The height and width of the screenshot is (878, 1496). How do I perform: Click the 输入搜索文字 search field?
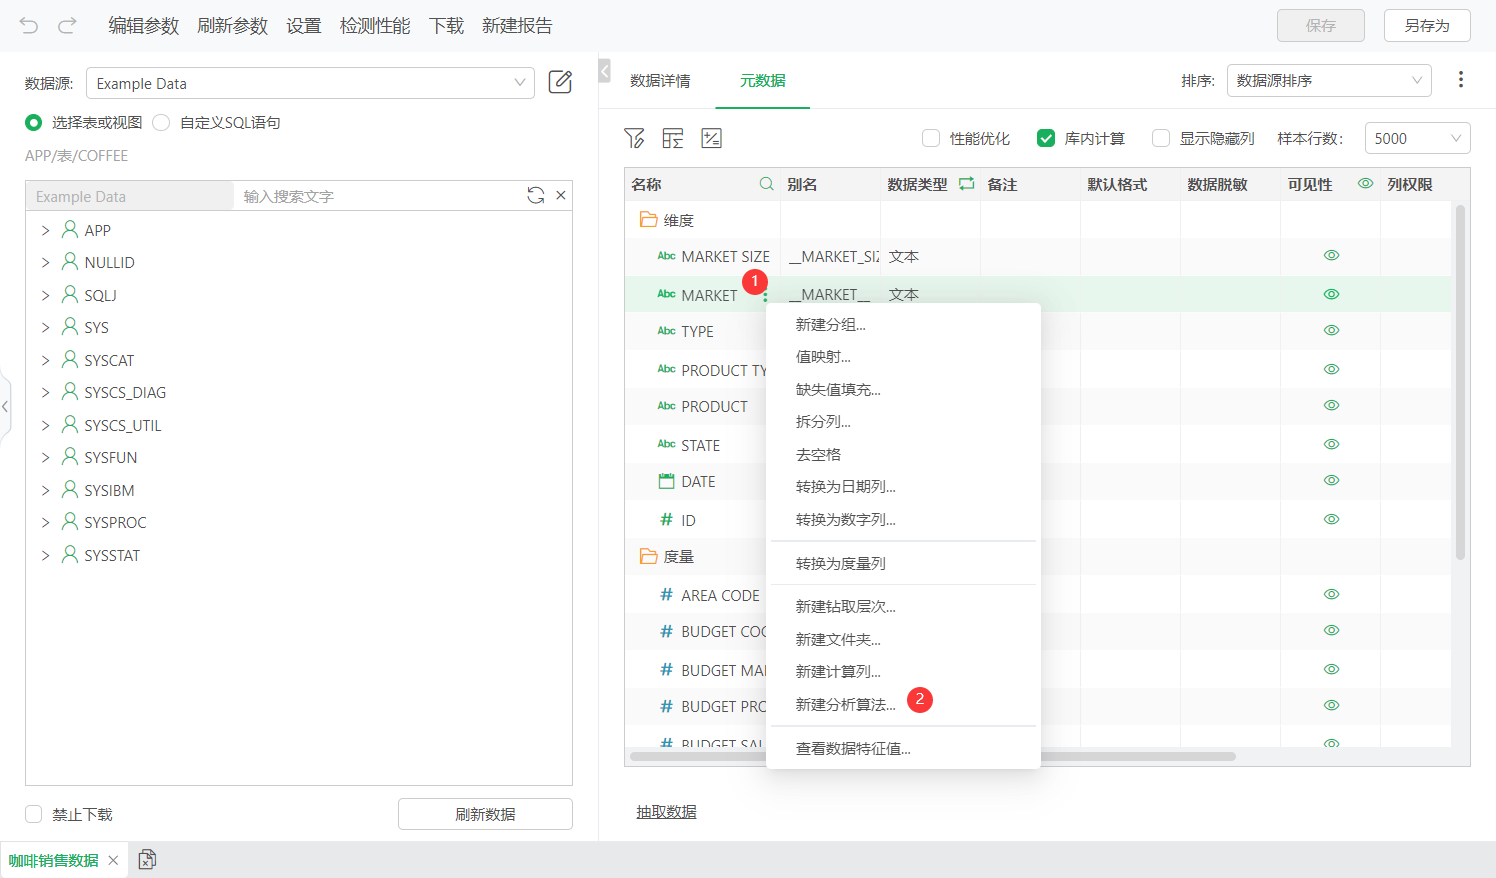378,196
